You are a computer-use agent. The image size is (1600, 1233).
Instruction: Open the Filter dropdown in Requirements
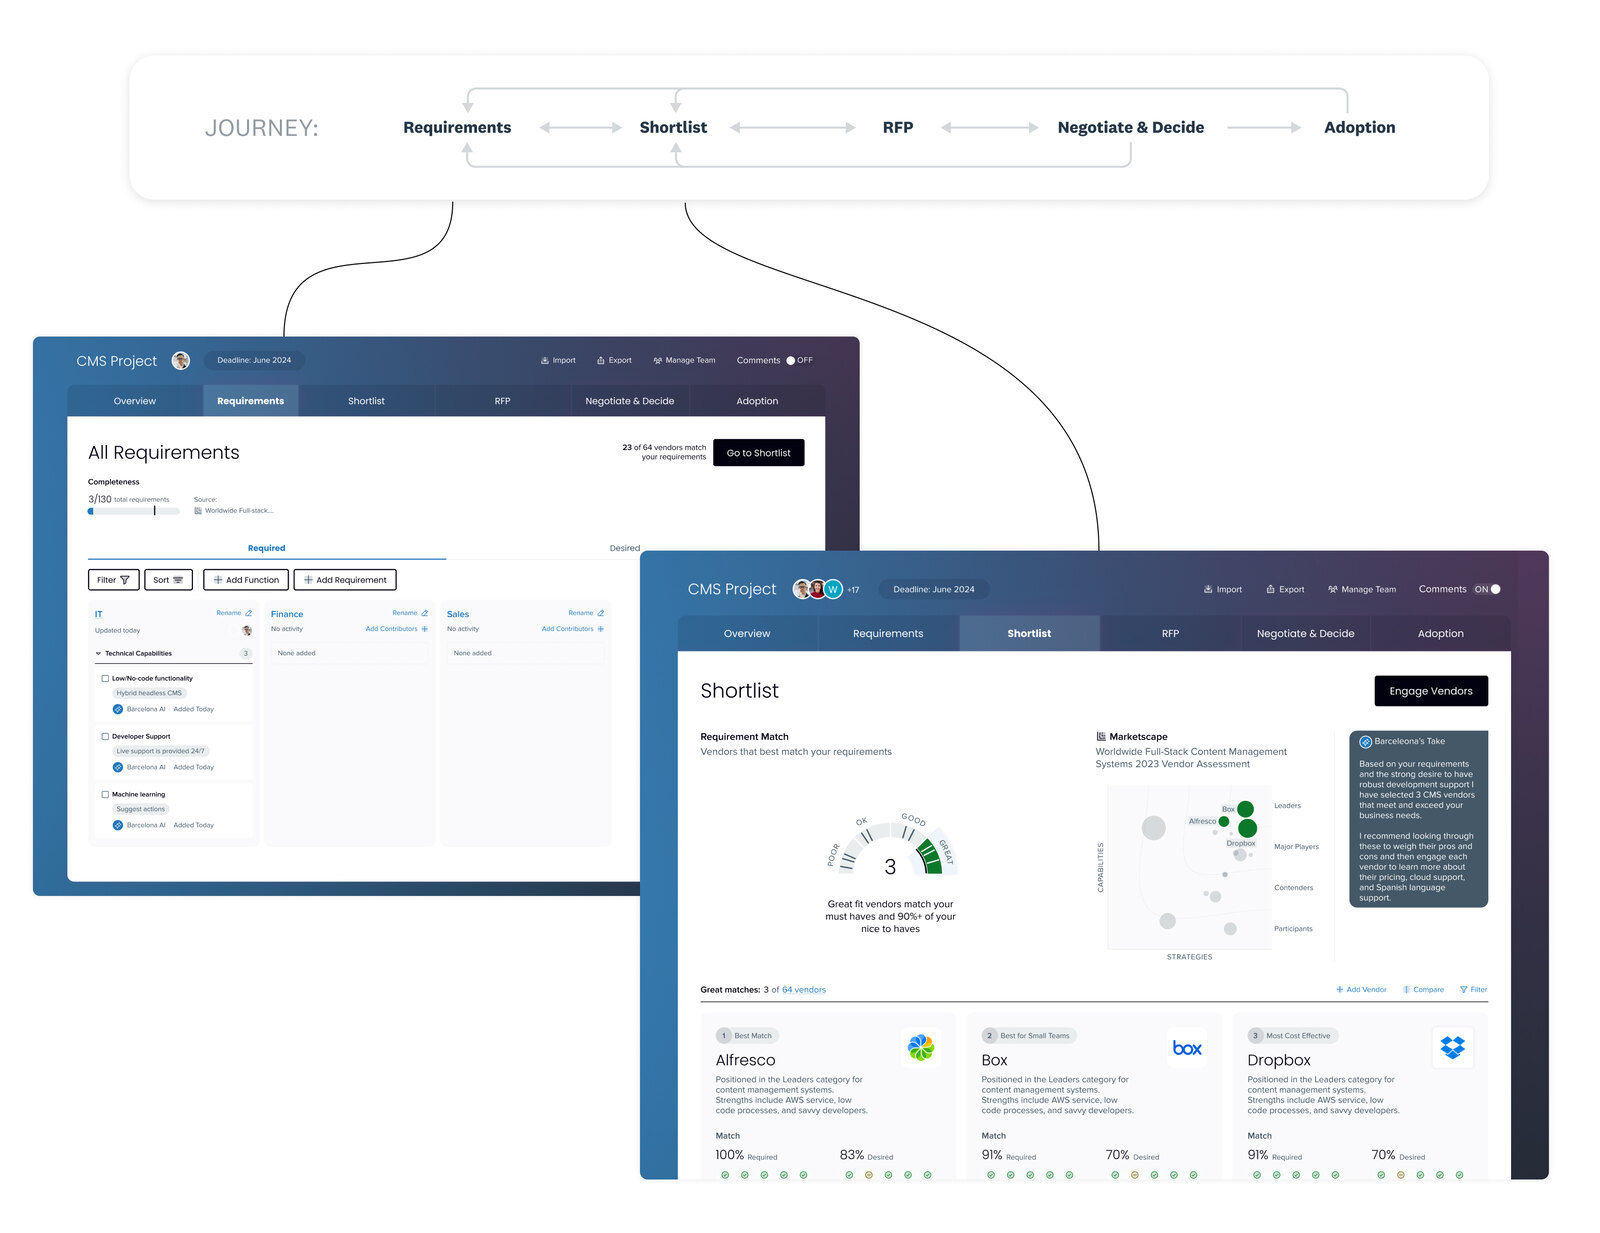(113, 580)
